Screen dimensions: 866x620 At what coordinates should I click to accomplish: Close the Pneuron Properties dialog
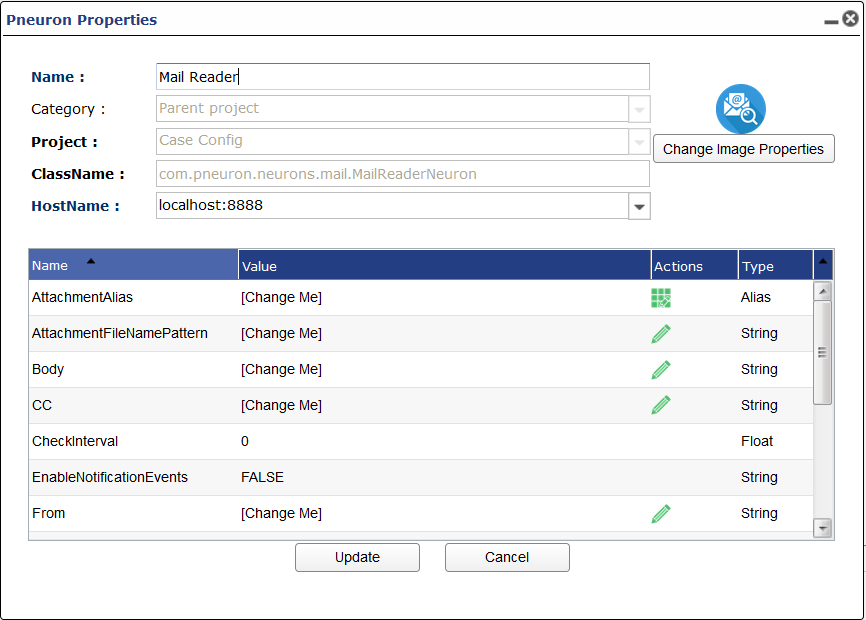coord(851,19)
